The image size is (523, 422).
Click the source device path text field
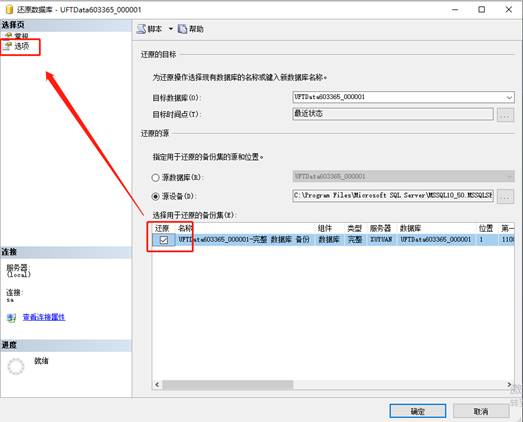click(393, 195)
